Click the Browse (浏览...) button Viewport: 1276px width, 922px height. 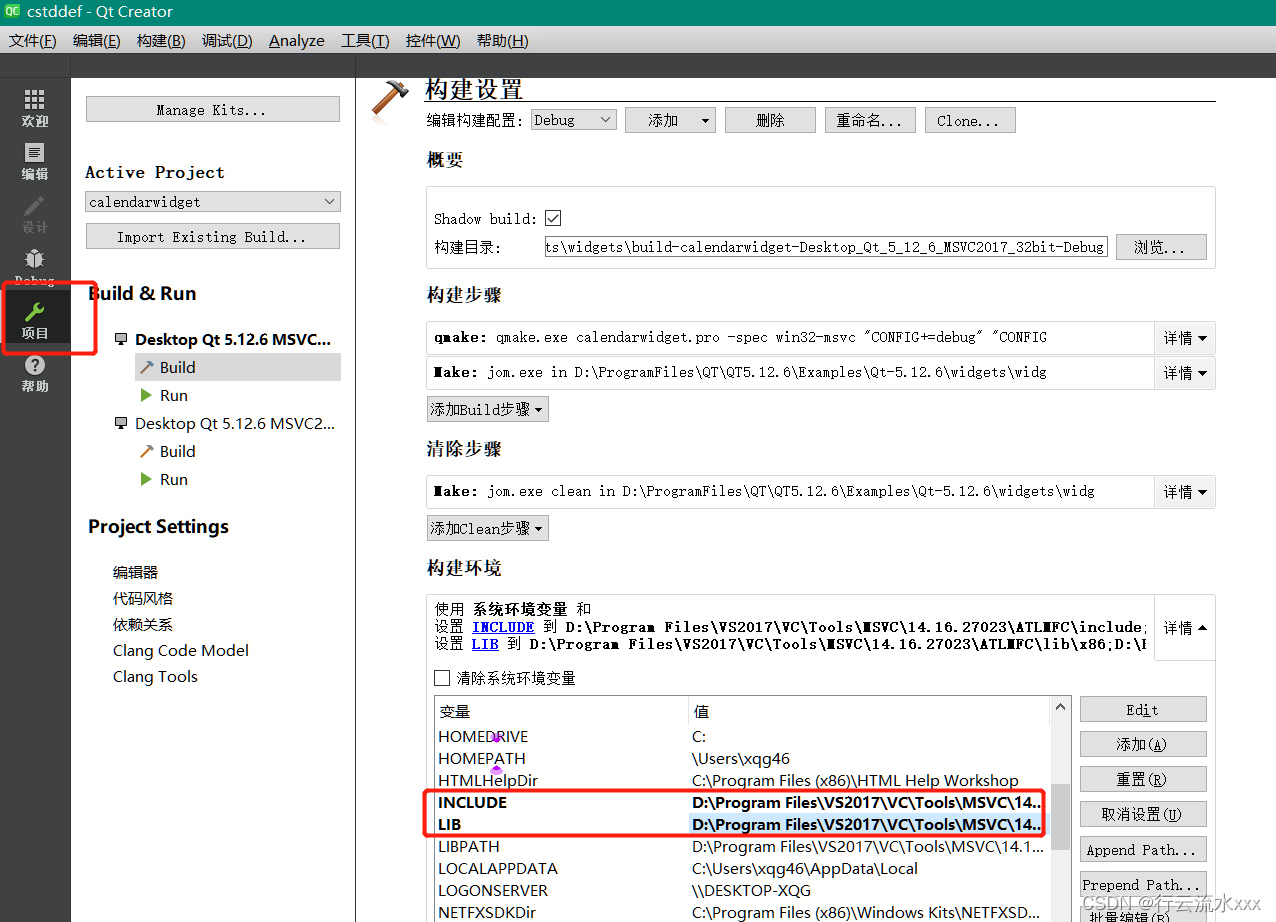[1161, 247]
